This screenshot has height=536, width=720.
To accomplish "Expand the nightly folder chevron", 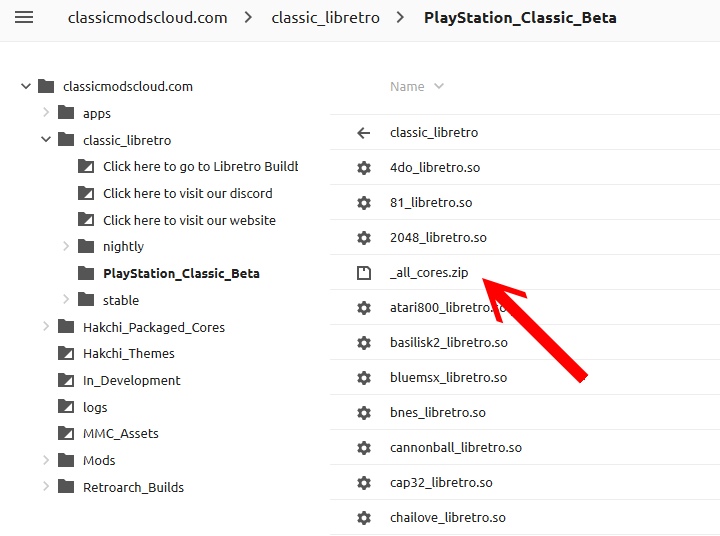I will click(x=66, y=246).
